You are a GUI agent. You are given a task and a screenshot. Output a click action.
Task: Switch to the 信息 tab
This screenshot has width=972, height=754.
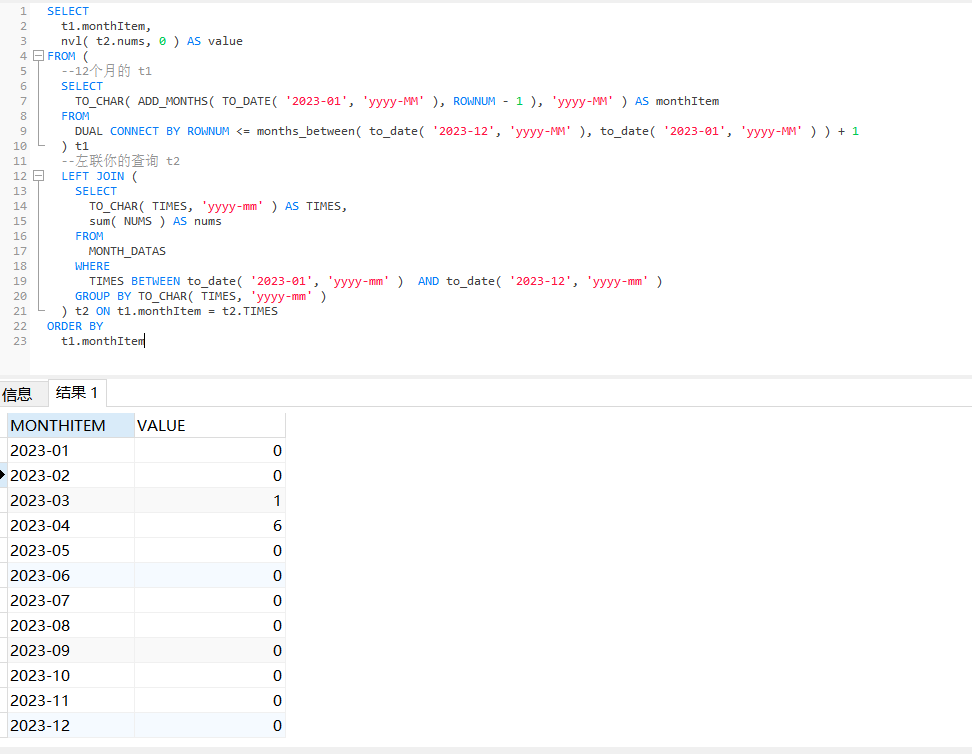click(x=17, y=394)
